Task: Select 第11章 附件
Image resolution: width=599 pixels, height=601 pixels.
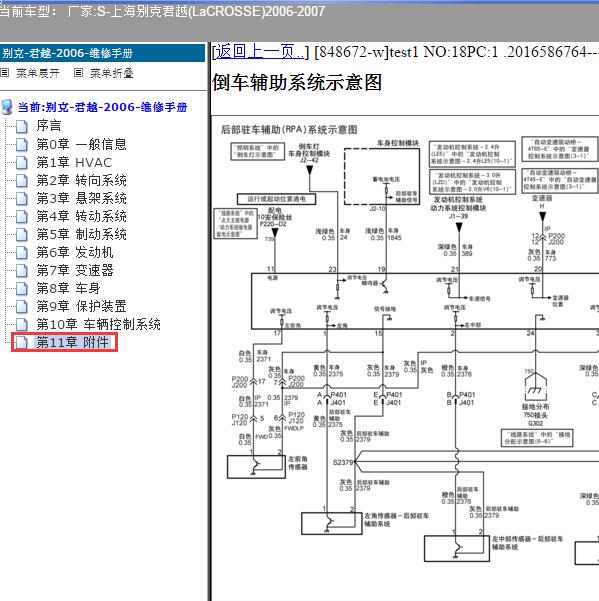Action: (73, 342)
